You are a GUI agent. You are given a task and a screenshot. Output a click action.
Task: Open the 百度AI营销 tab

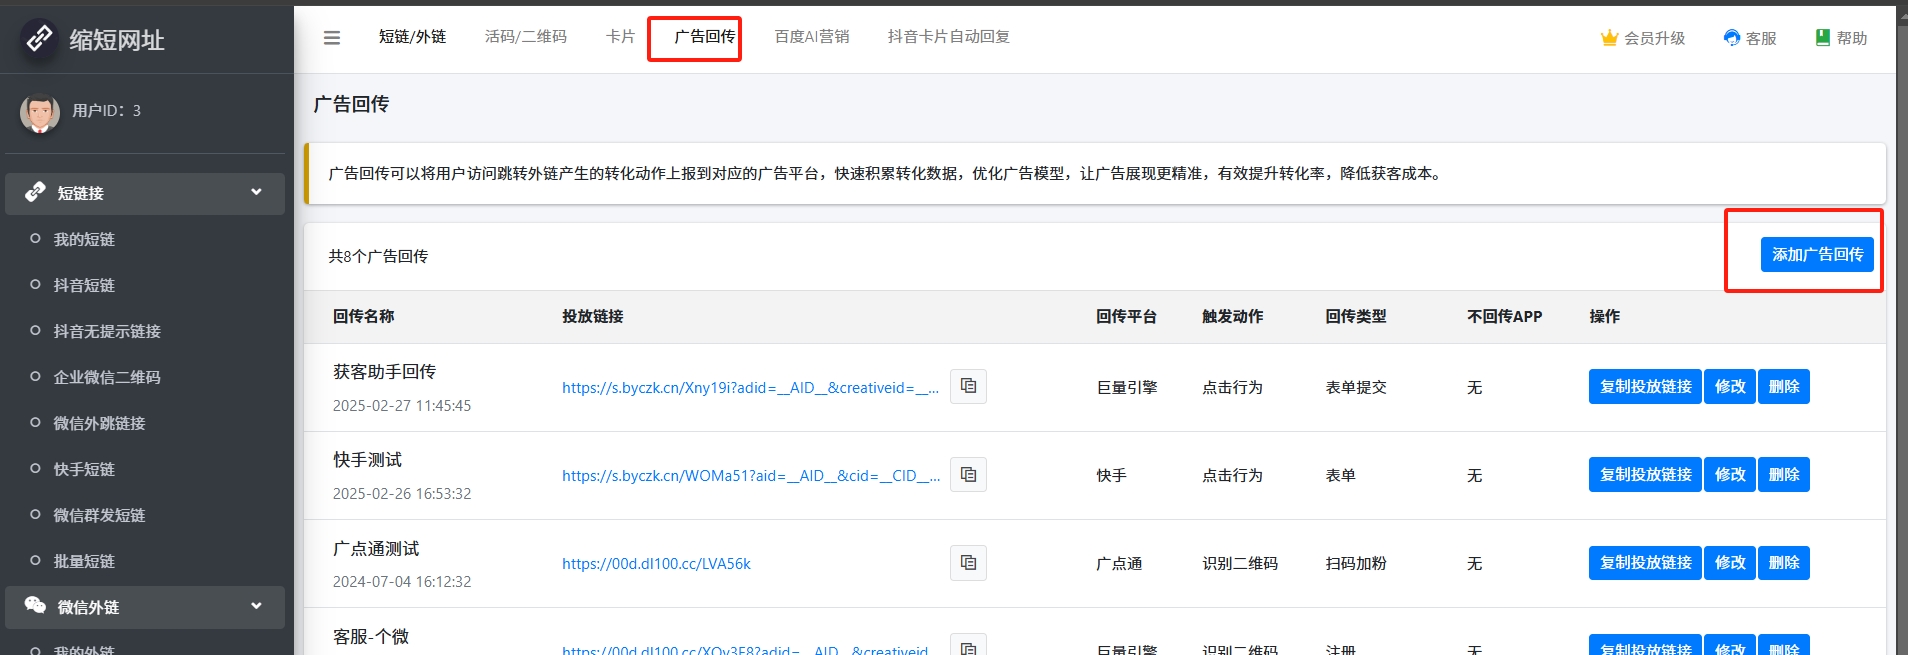point(811,37)
